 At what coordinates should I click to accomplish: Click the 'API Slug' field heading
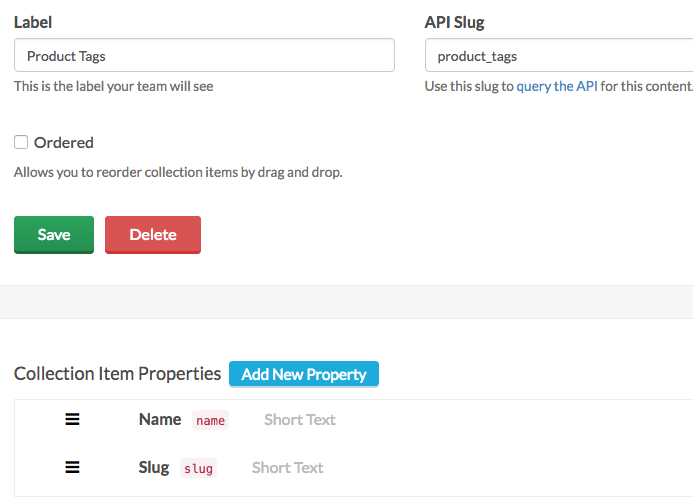pos(455,22)
